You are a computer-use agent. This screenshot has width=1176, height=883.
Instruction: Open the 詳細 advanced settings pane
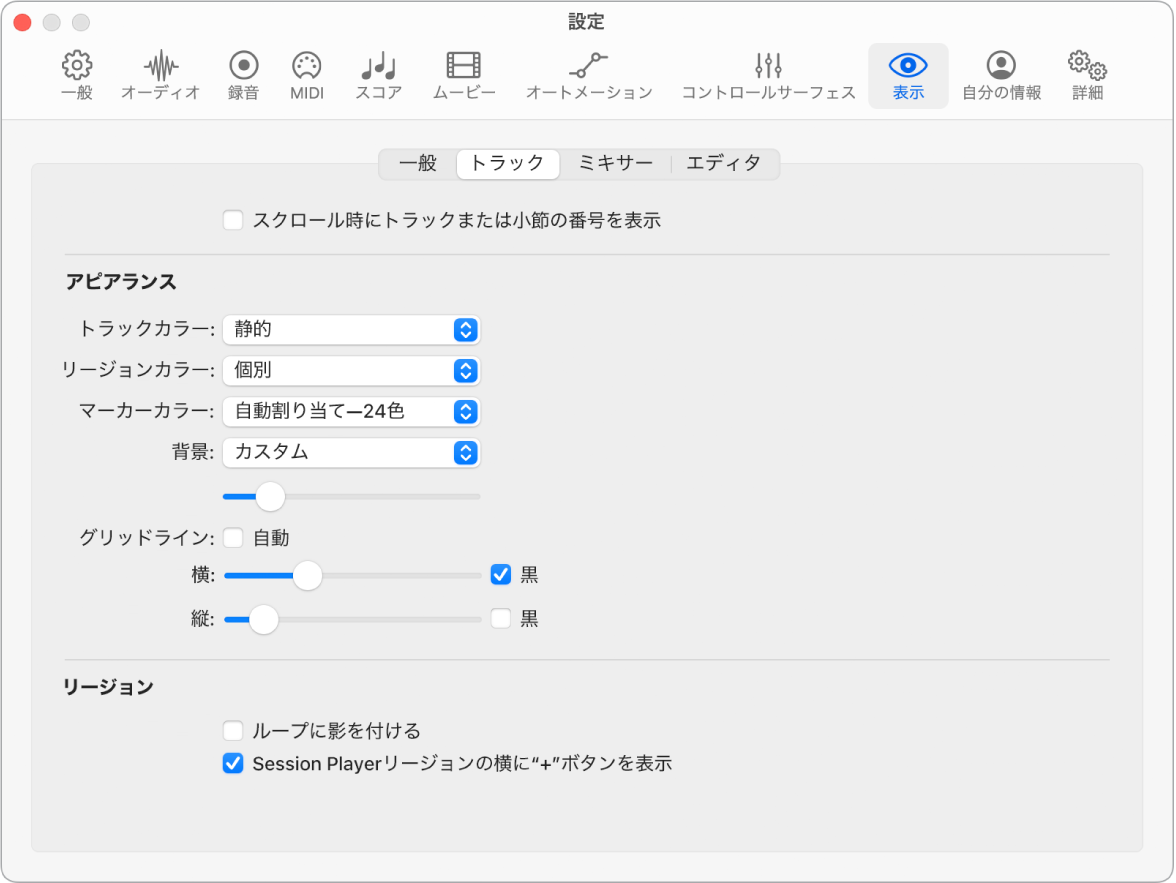tap(1088, 76)
